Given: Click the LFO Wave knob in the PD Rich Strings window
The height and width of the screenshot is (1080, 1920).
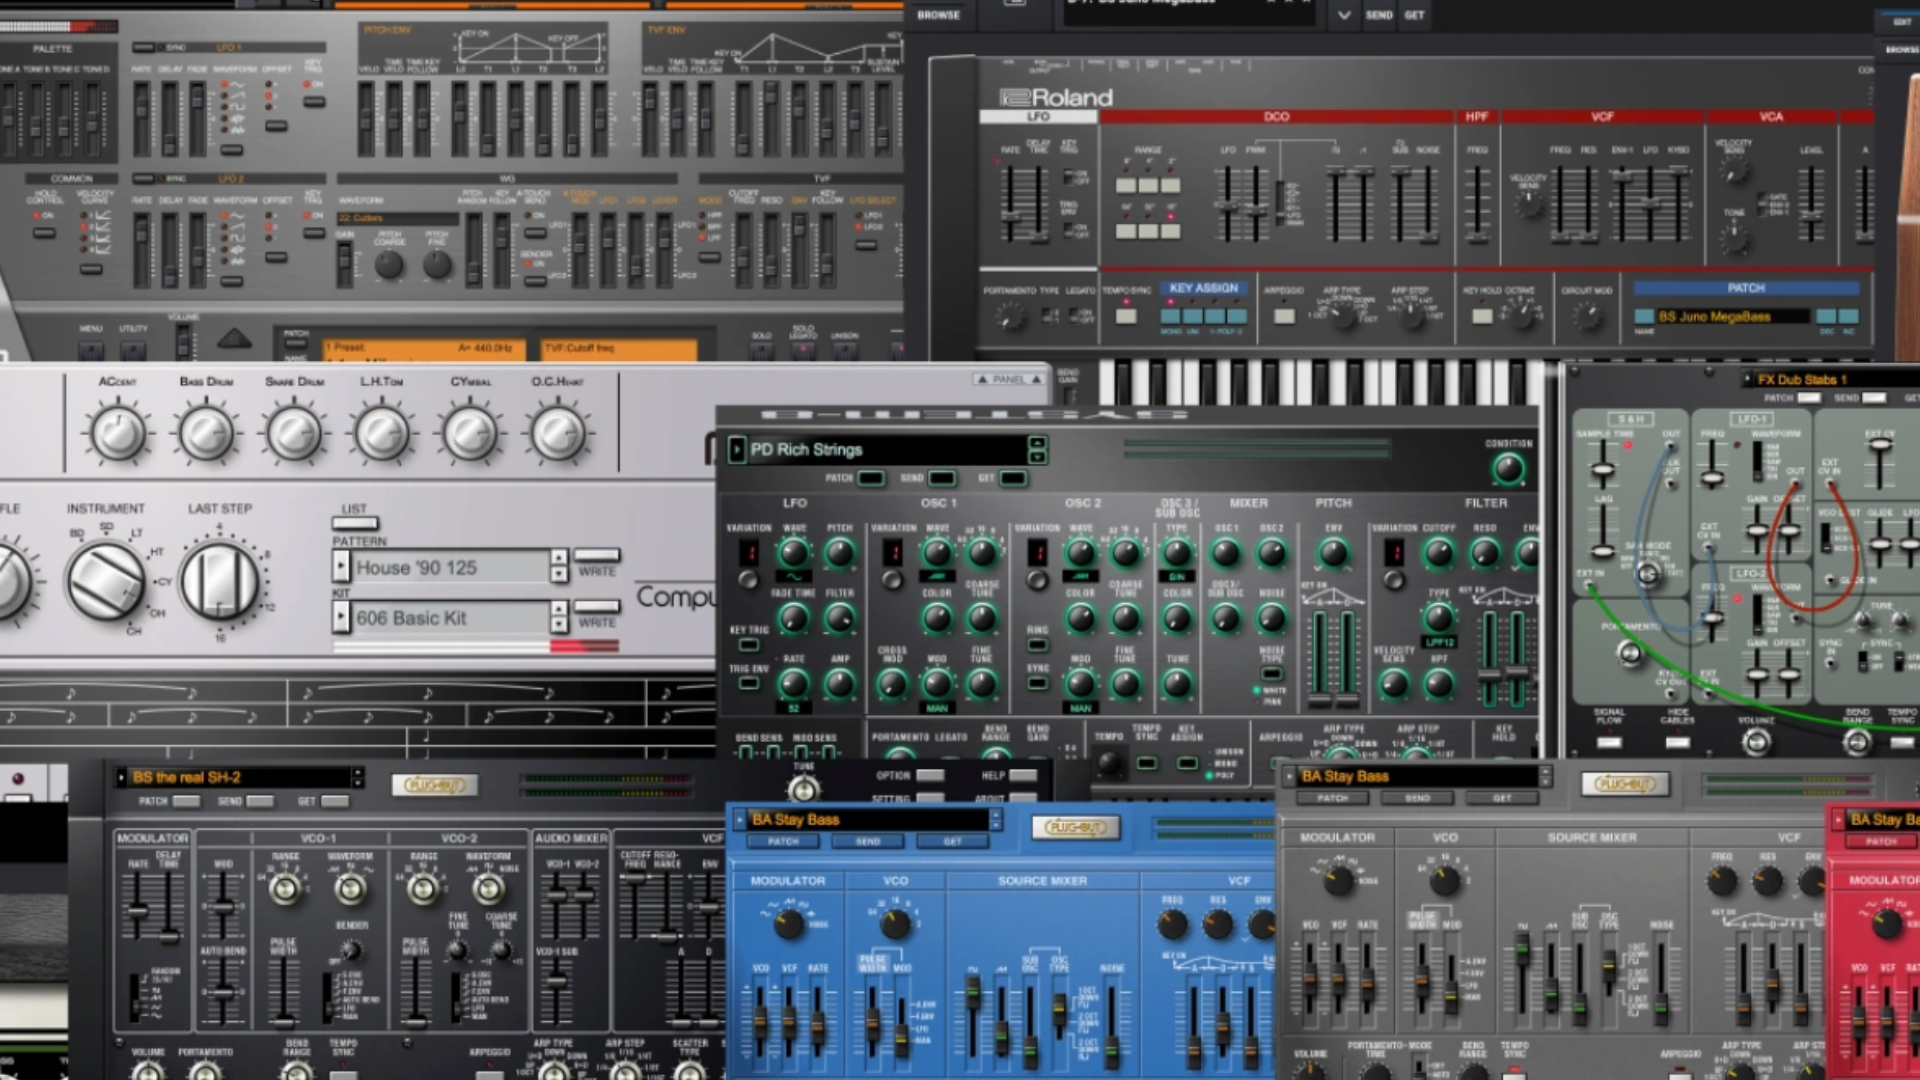Looking at the screenshot, I should point(794,552).
